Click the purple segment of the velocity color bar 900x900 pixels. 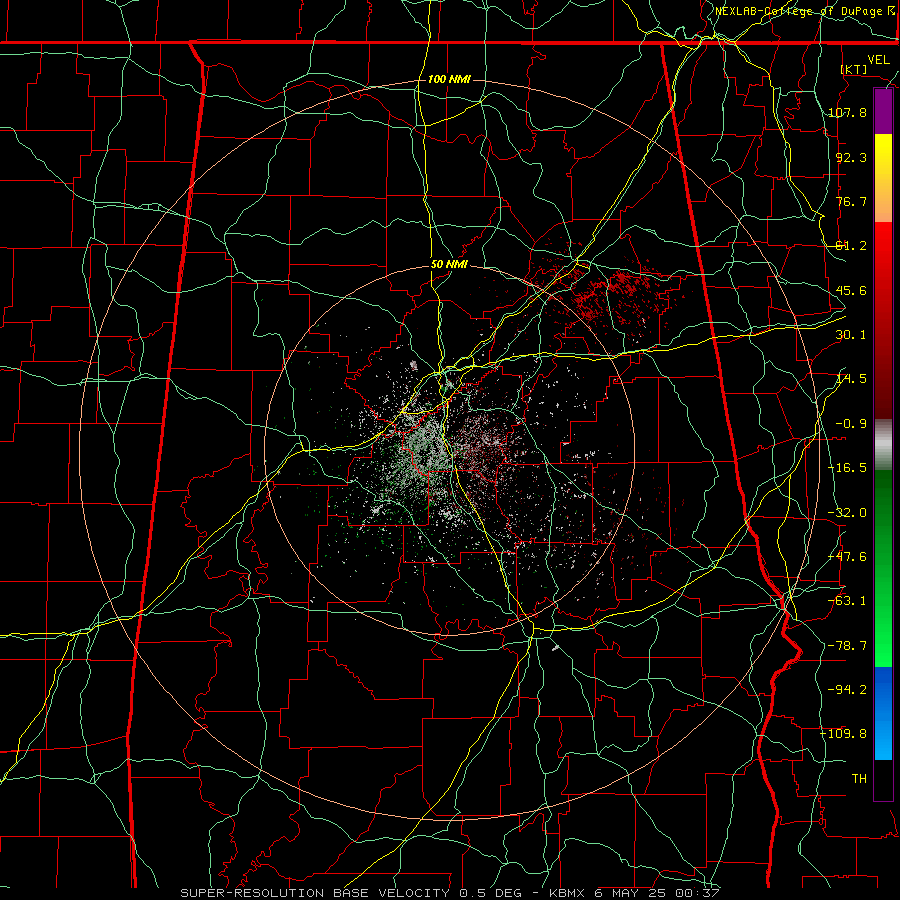coord(883,112)
